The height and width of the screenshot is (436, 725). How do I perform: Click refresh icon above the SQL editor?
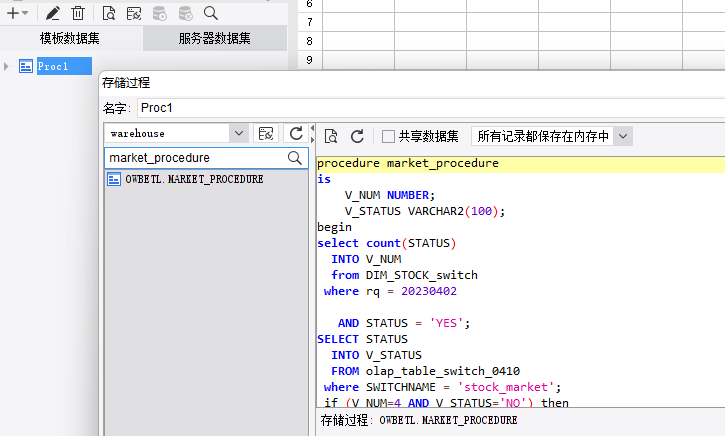pos(357,136)
